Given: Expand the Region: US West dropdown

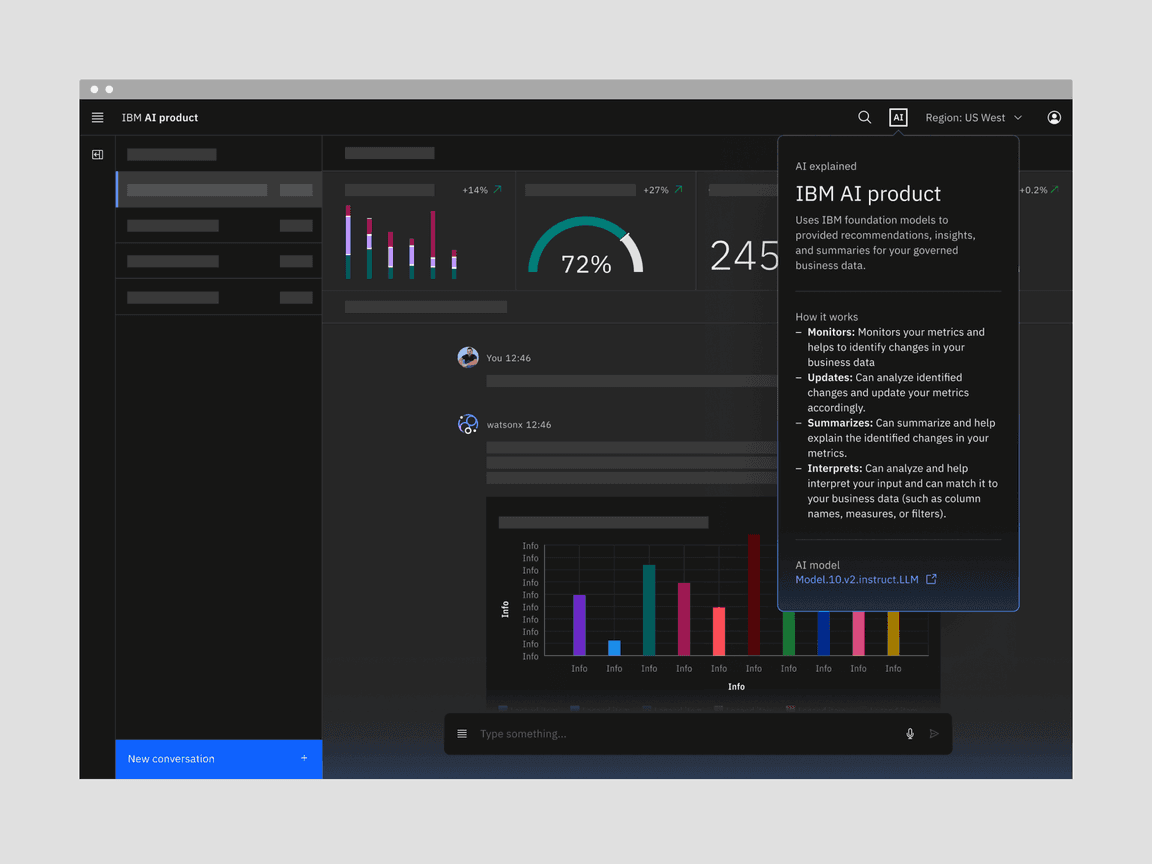Looking at the screenshot, I should pyautogui.click(x=972, y=117).
